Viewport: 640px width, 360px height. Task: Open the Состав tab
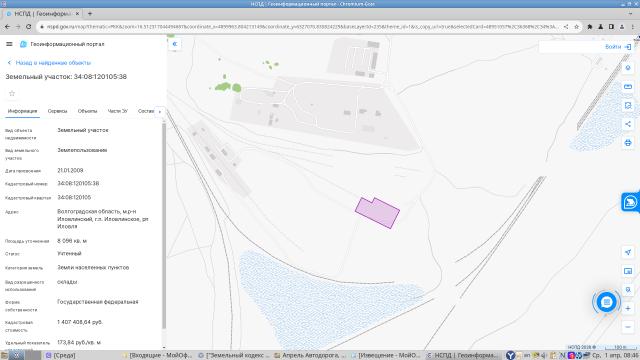pos(146,111)
